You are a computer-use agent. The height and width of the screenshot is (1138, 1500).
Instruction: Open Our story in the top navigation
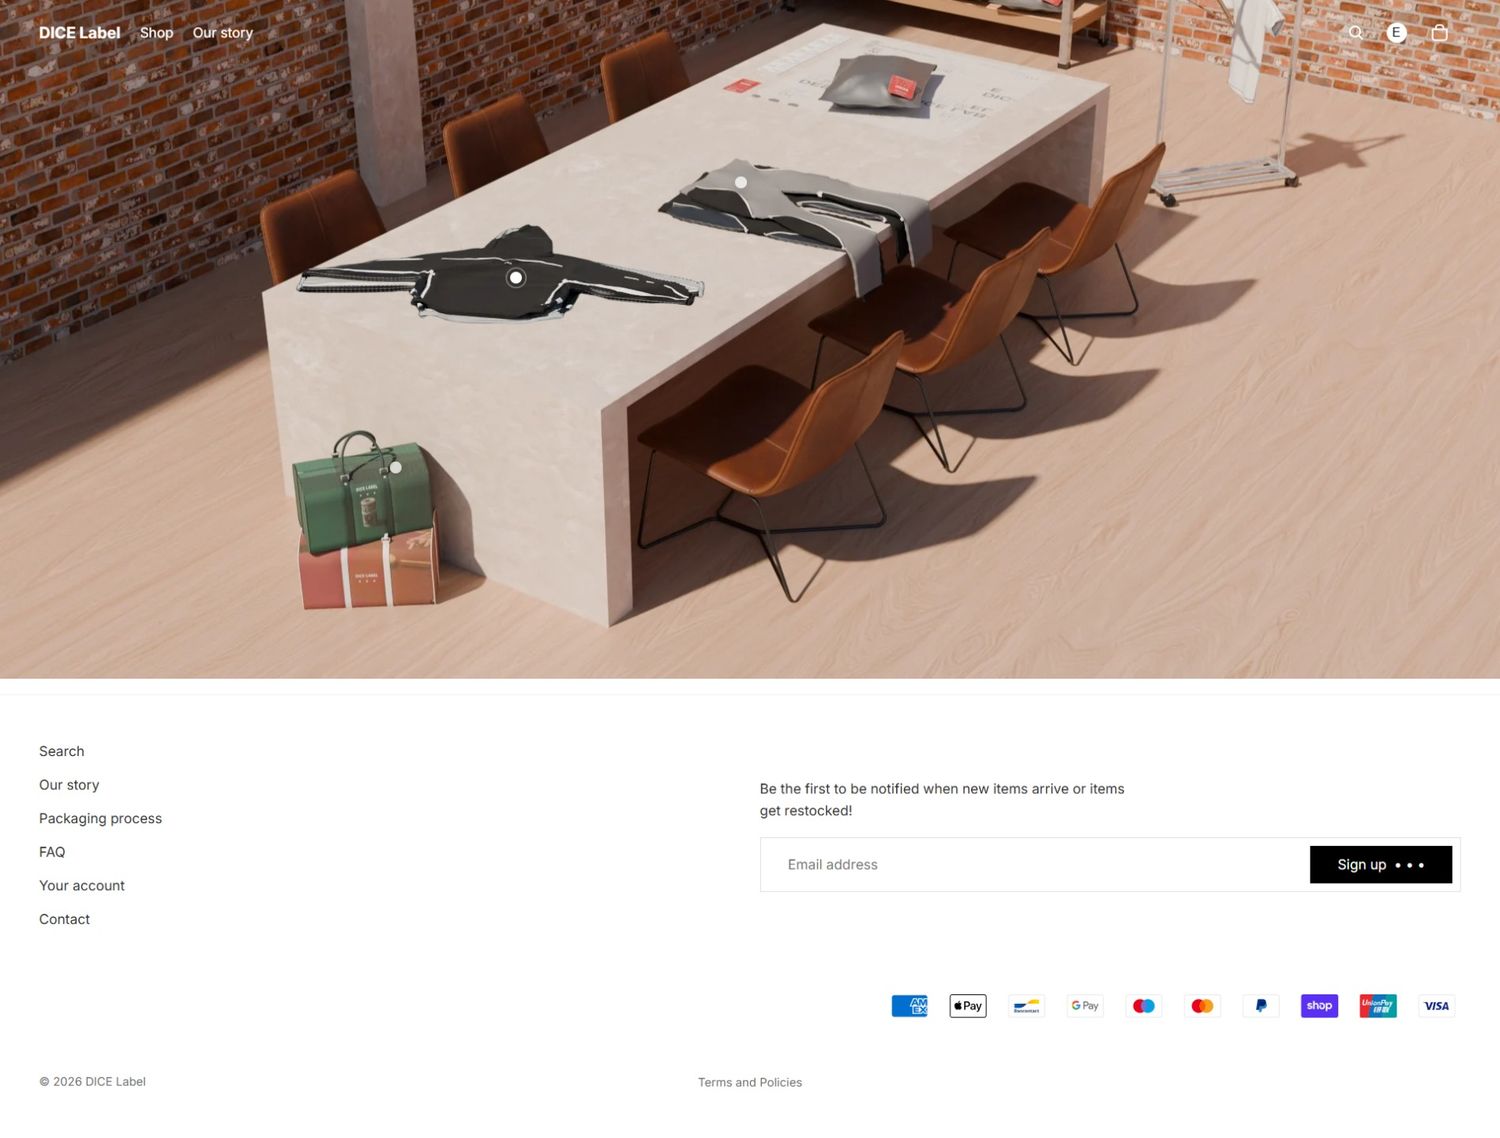click(223, 33)
